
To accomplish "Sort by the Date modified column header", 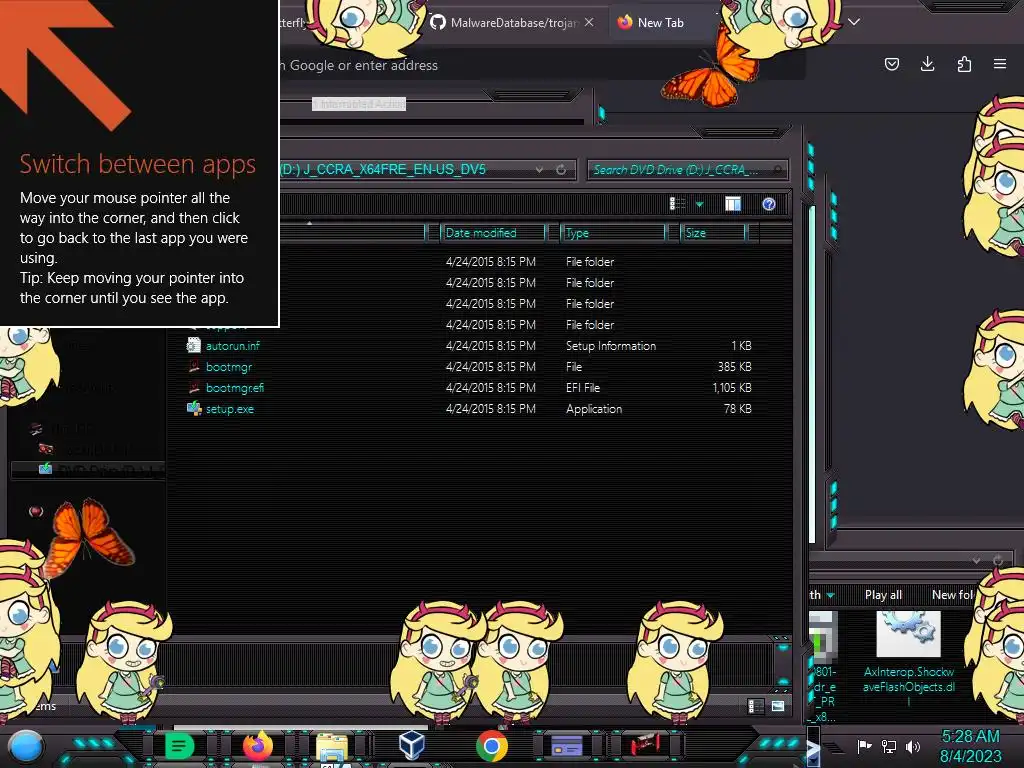I will 492,232.
